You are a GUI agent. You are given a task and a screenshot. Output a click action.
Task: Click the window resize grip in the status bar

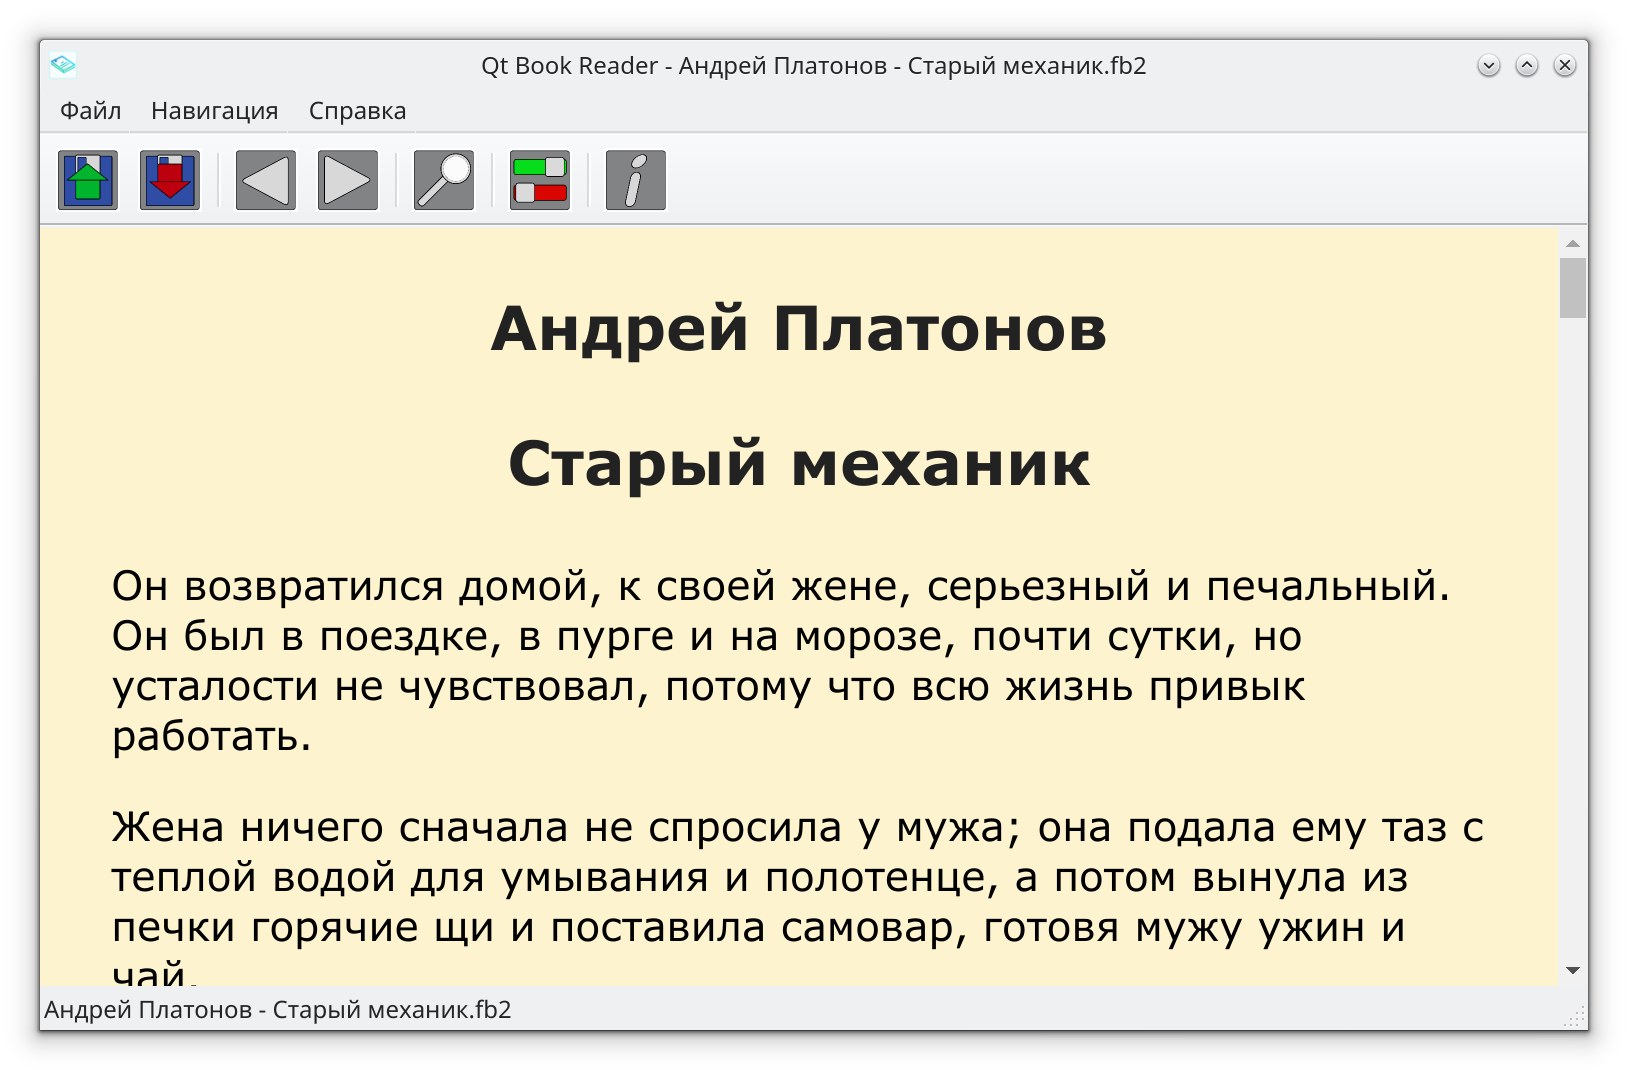(1575, 1017)
